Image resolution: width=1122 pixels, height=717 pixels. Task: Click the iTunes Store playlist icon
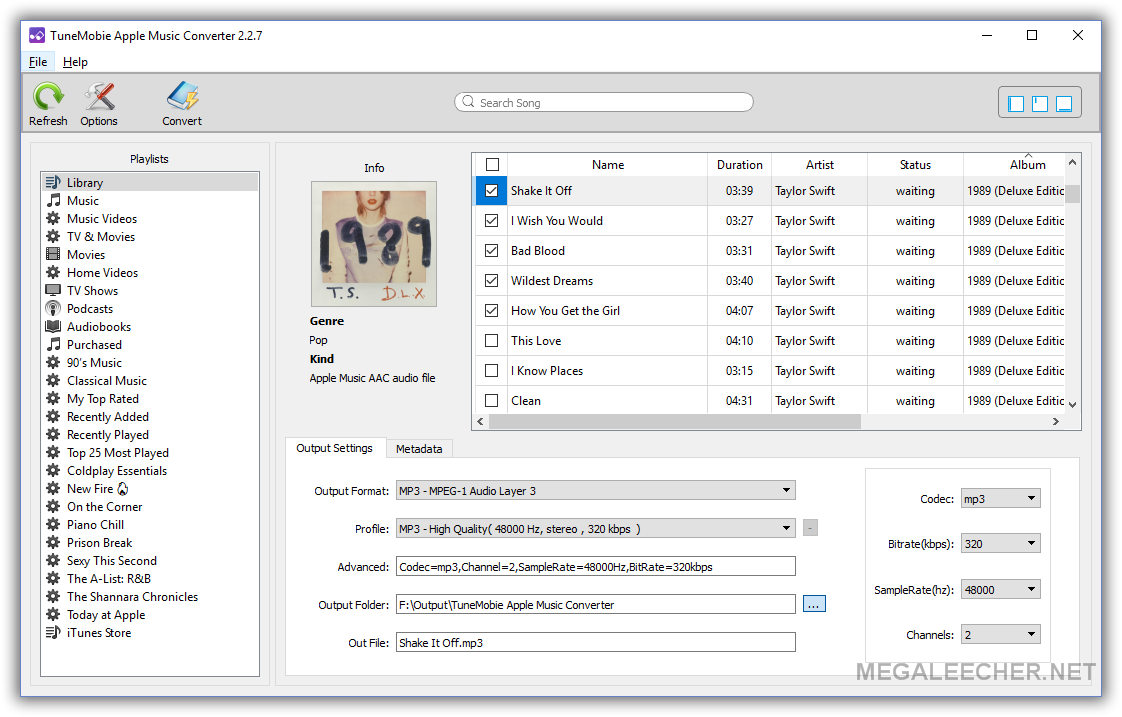[x=53, y=633]
